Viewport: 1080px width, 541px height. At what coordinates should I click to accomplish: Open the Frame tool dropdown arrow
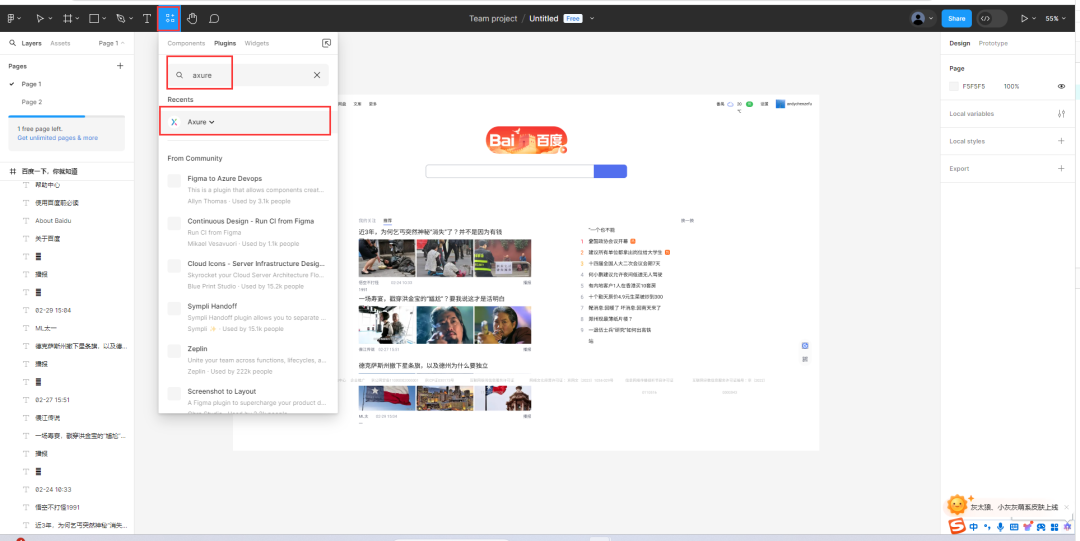77,19
